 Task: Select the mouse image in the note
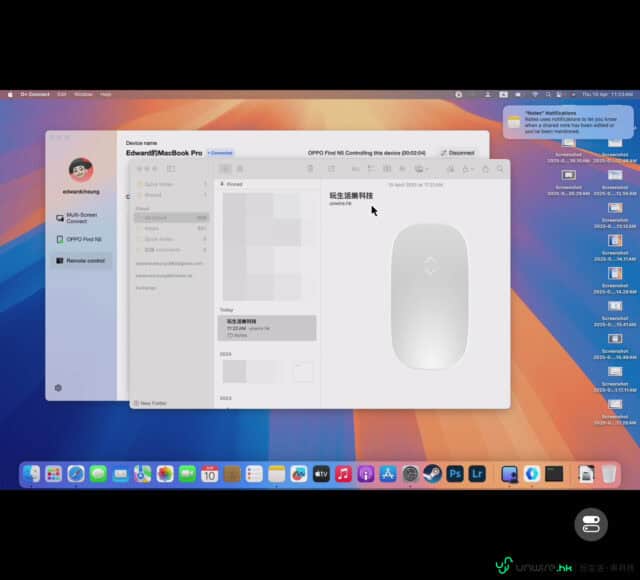click(x=429, y=296)
